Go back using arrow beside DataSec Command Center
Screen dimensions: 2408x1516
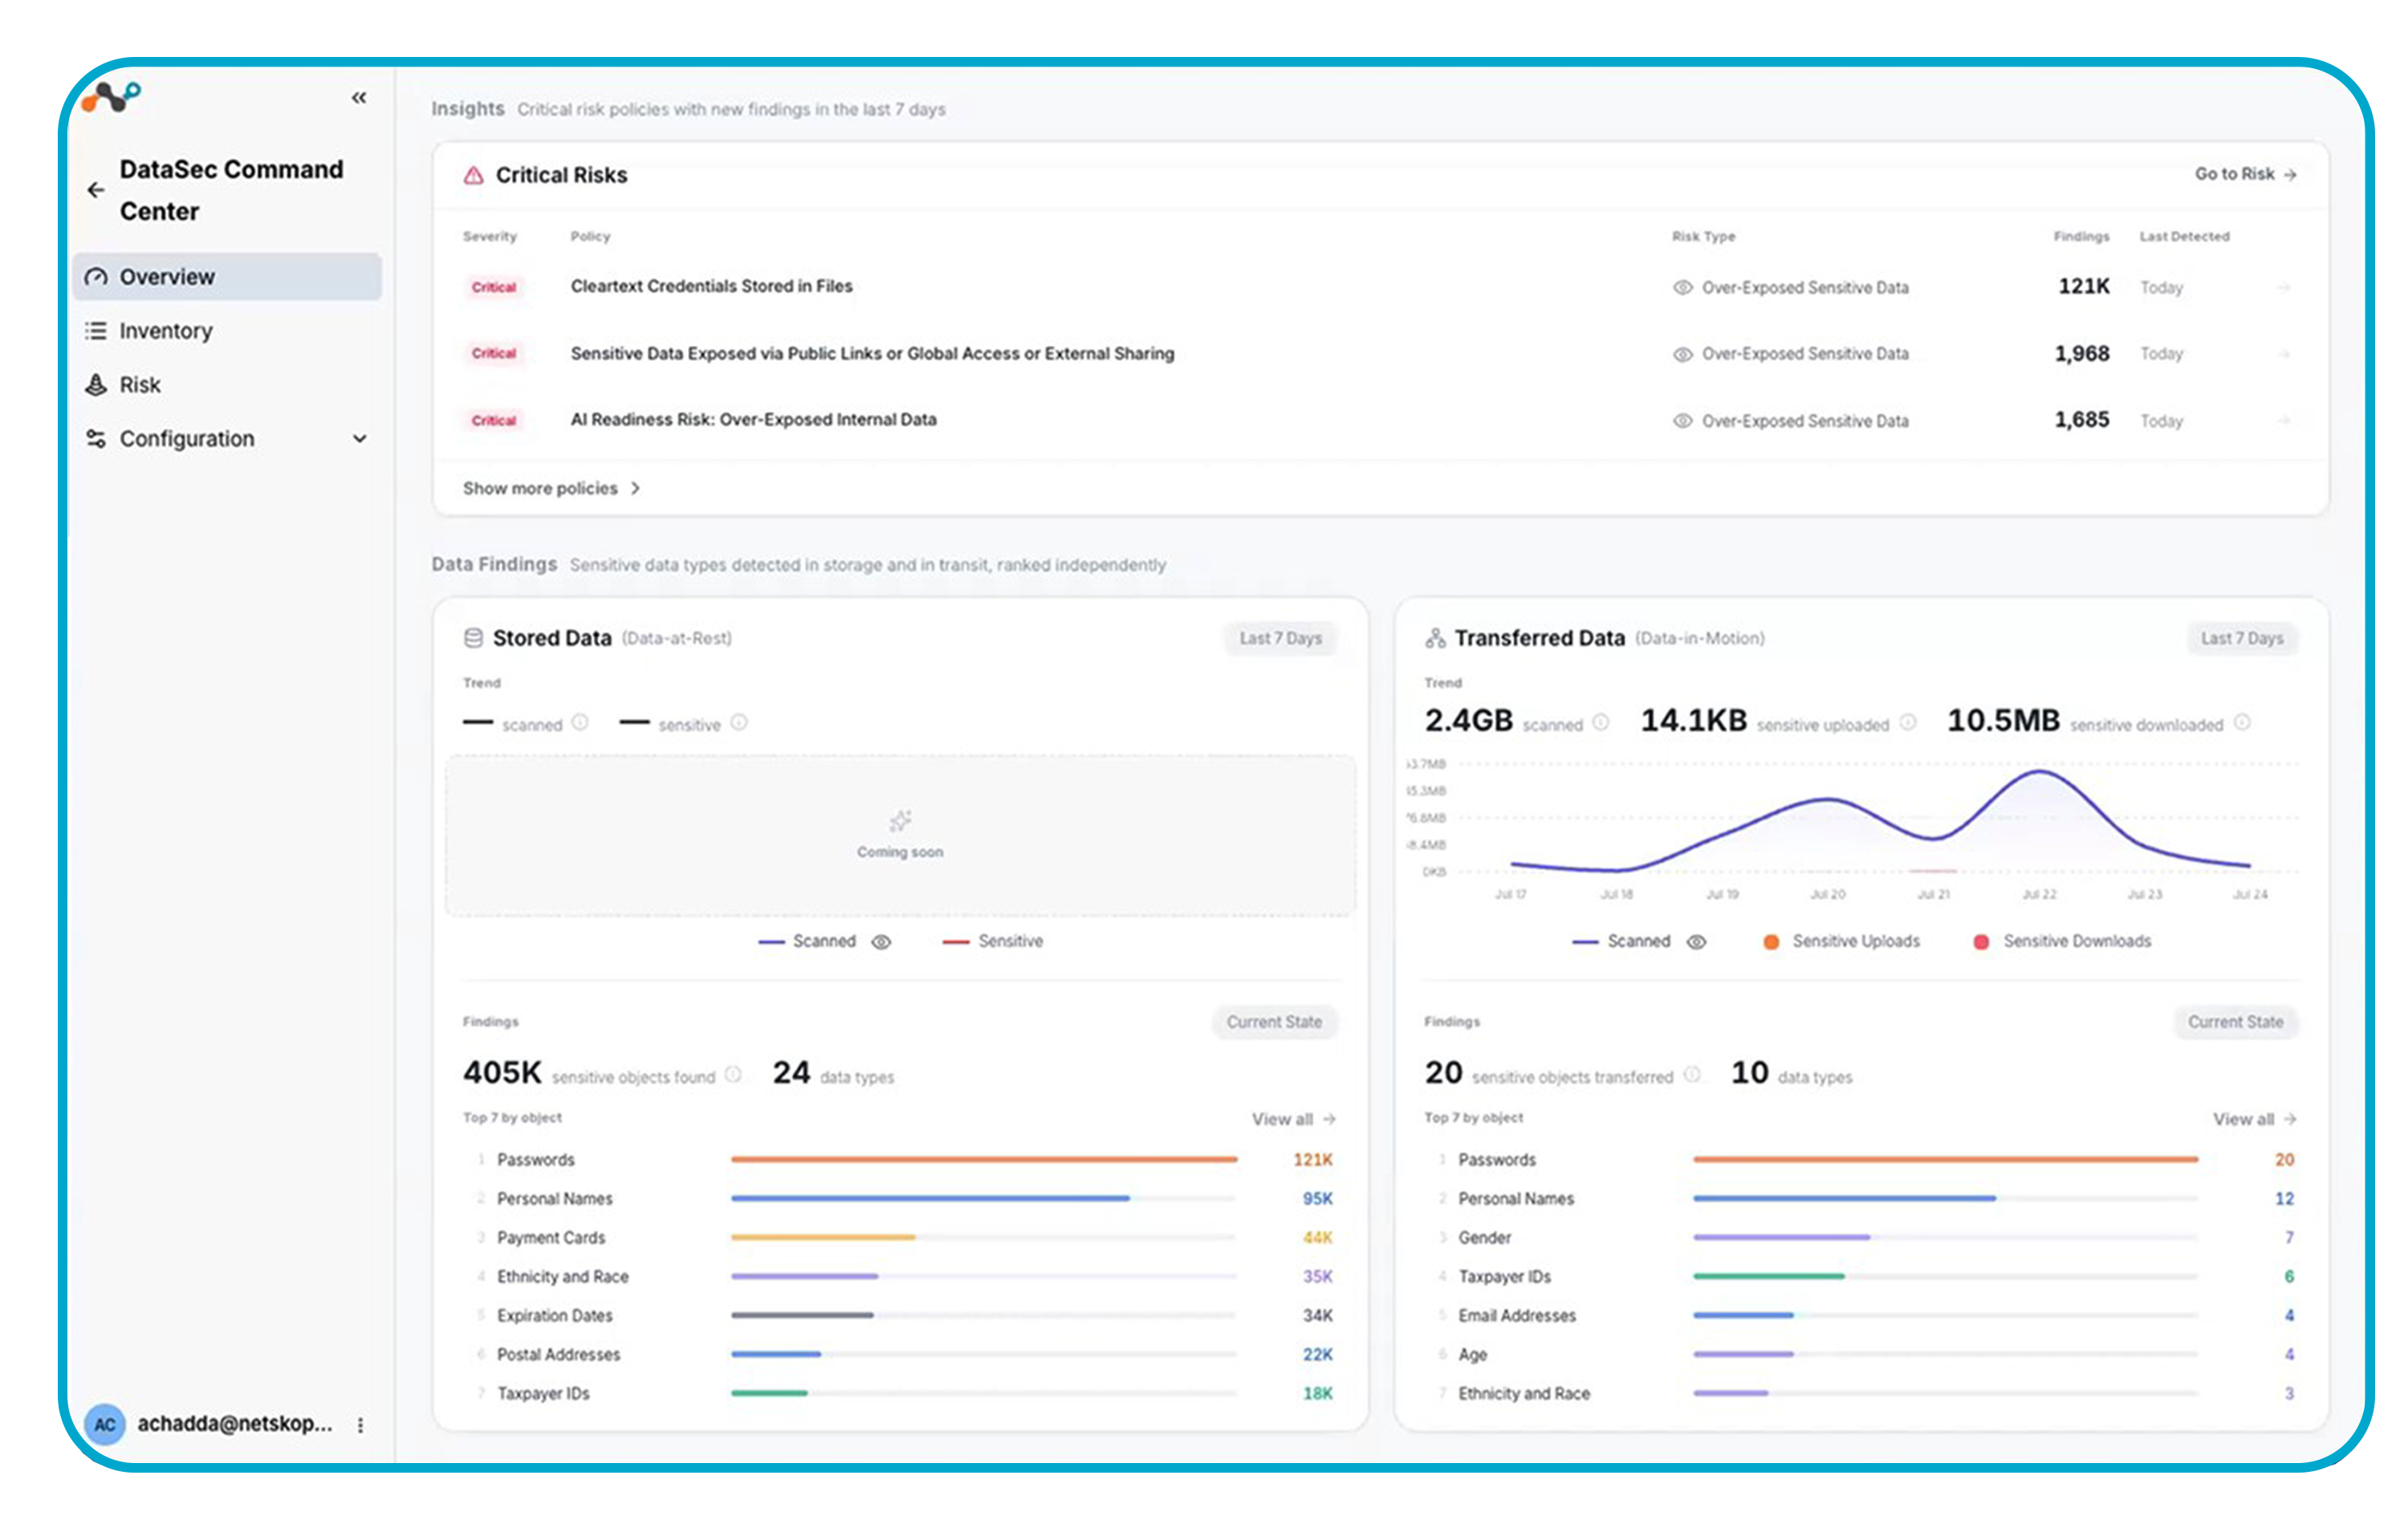tap(96, 190)
